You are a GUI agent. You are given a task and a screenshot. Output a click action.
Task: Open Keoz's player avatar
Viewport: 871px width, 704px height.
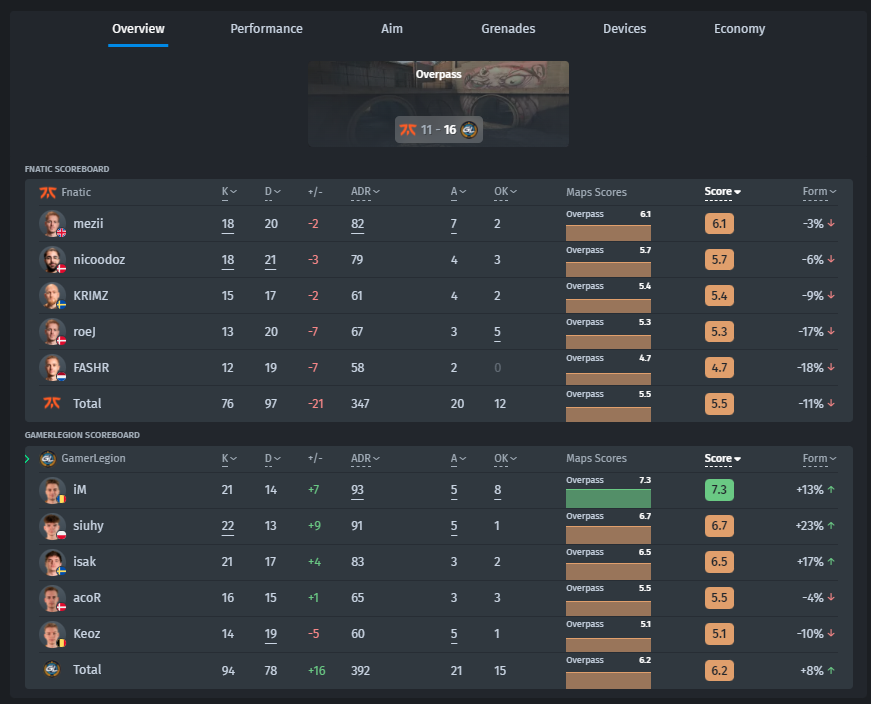52,635
